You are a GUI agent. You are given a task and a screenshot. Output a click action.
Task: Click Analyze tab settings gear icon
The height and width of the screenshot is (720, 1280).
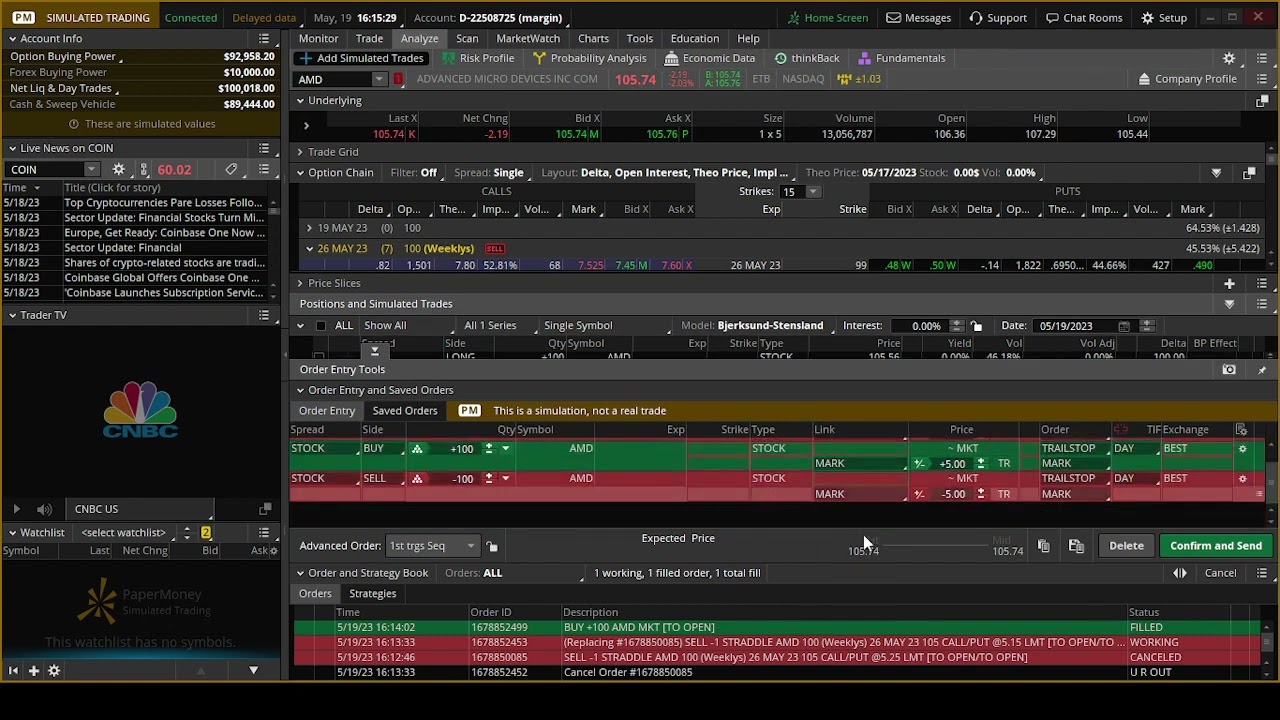pos(1229,59)
